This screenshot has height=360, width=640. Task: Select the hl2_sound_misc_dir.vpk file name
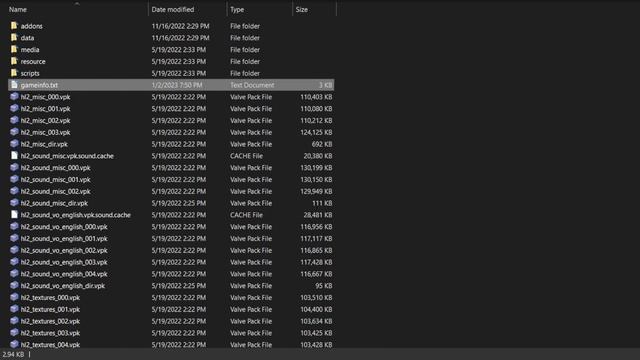[x=54, y=203]
